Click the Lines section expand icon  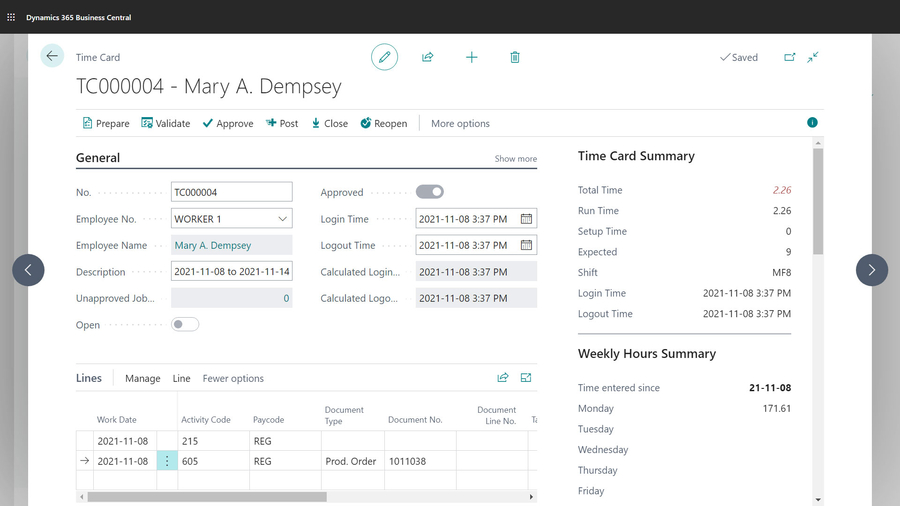526,378
